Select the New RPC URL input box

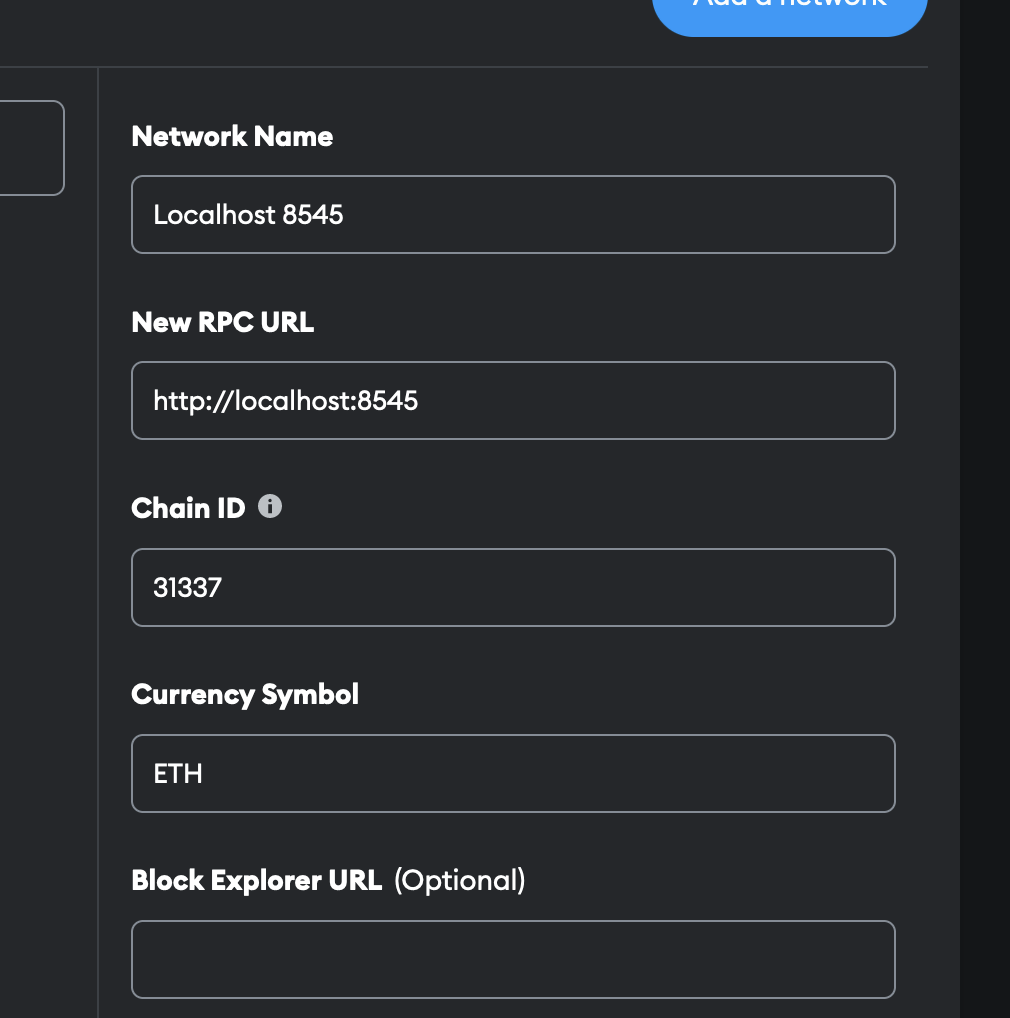click(x=513, y=401)
